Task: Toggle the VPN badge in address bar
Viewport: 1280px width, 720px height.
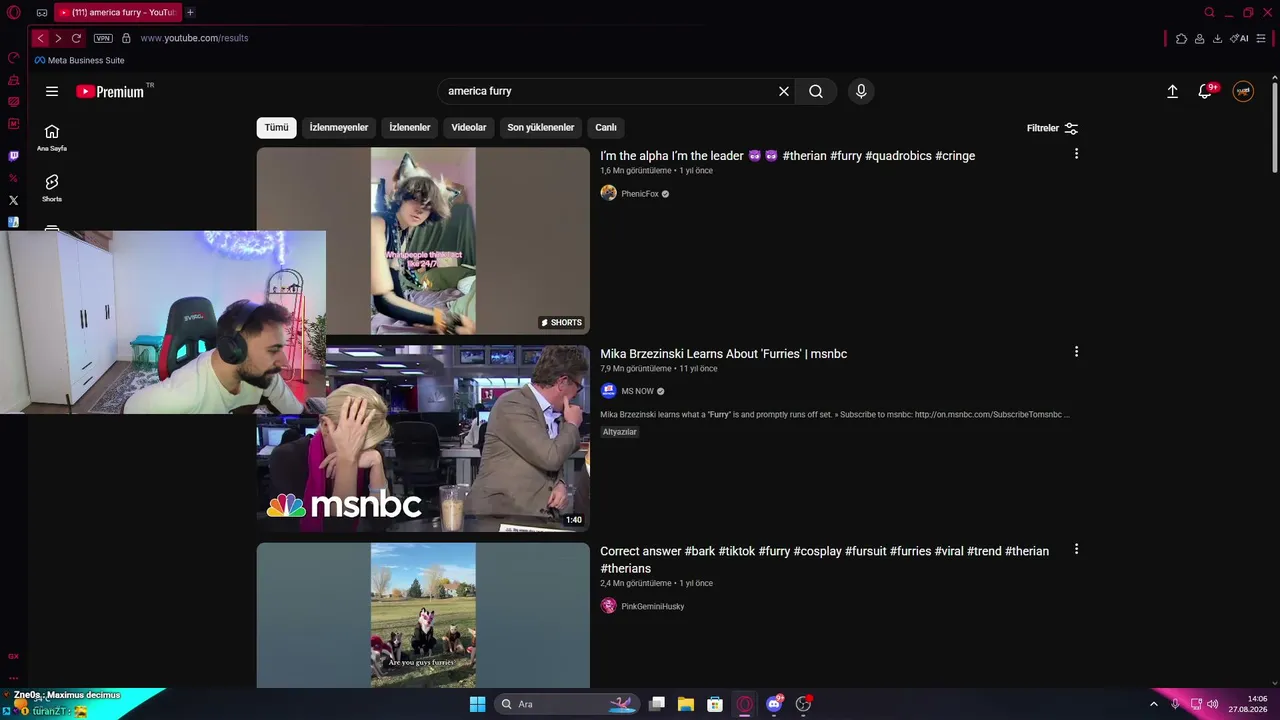Action: (x=103, y=38)
